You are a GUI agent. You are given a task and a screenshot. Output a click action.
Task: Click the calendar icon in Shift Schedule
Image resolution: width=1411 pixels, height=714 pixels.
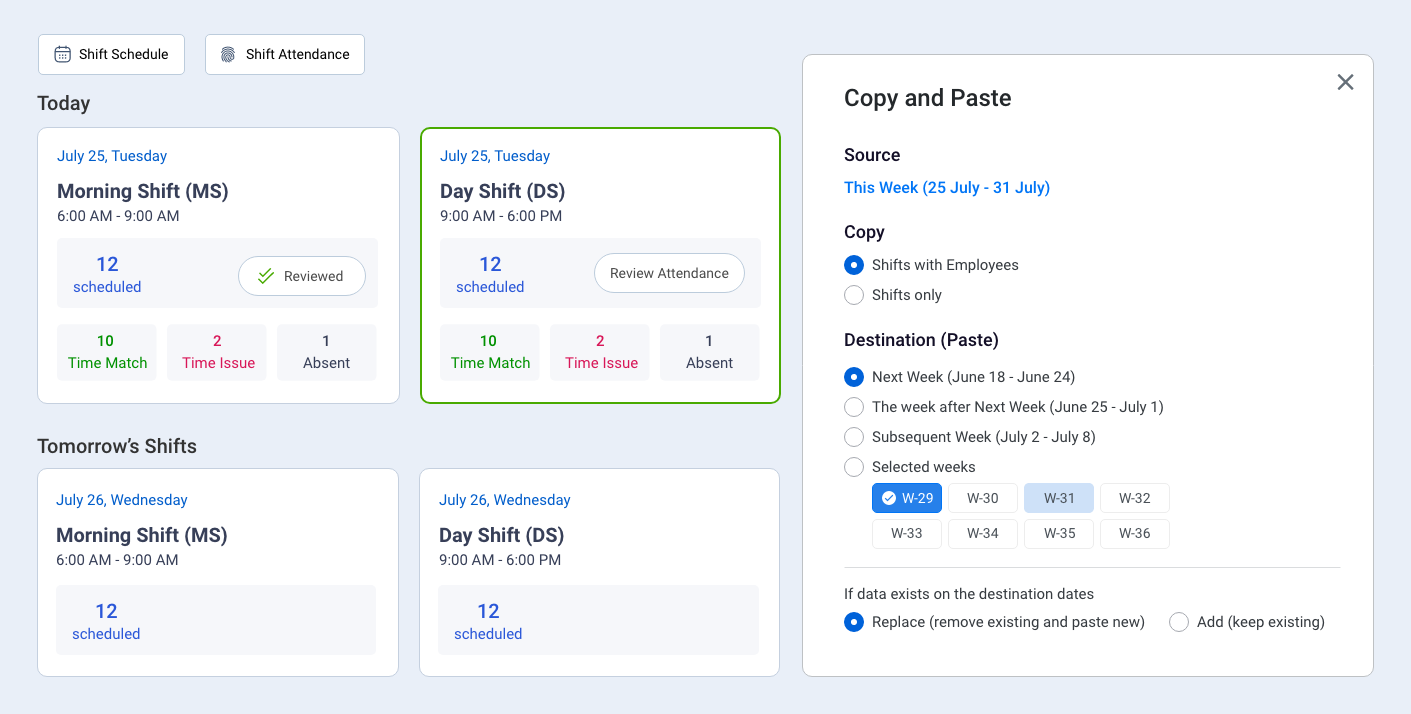pyautogui.click(x=62, y=54)
